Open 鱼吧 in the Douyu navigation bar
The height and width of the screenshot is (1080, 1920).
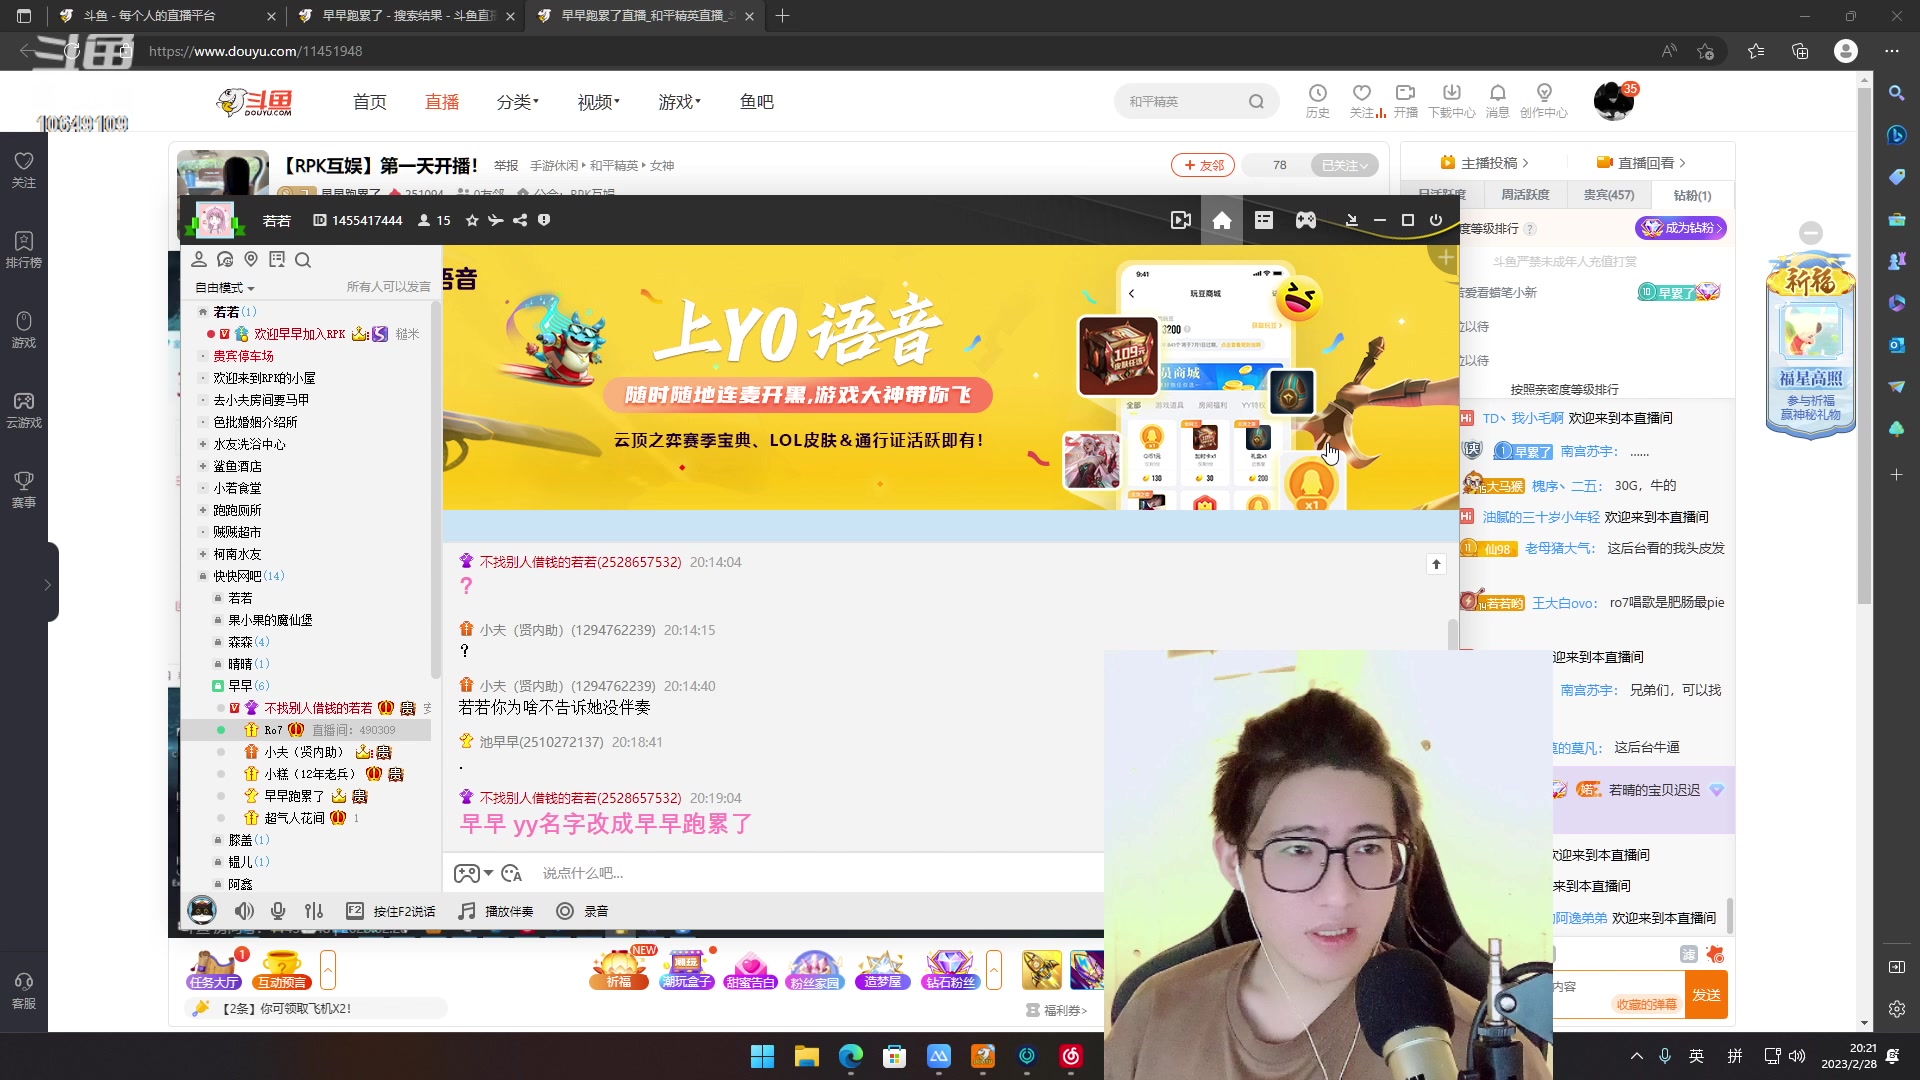757,101
